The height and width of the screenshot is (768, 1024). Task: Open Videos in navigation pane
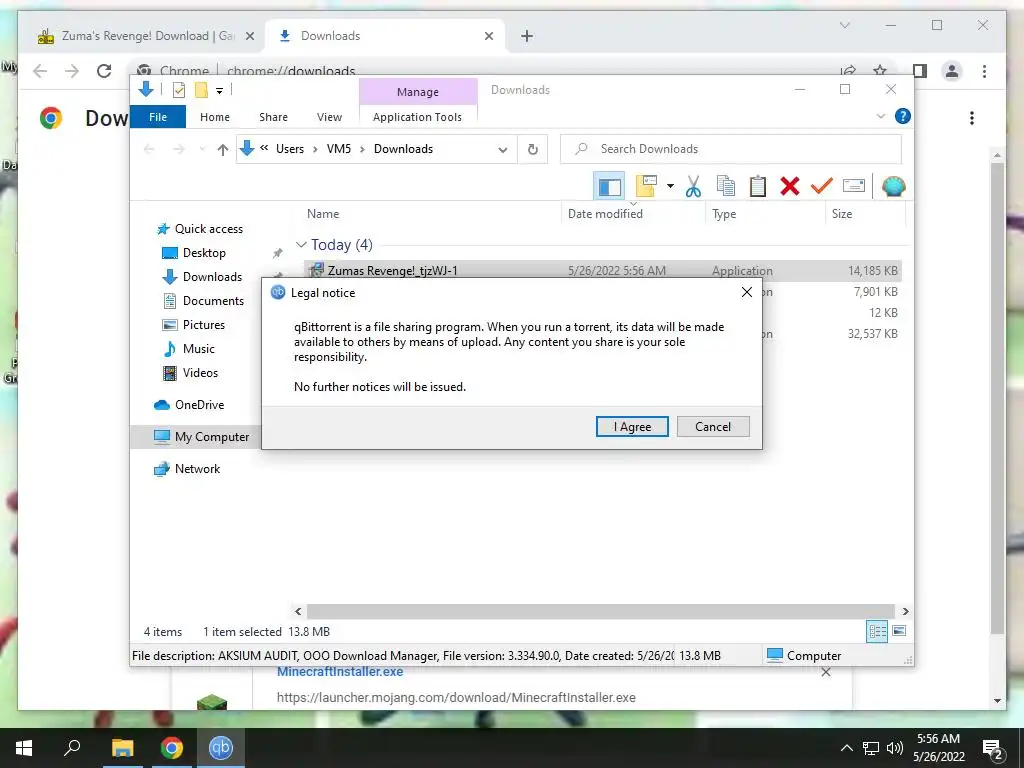[x=200, y=373]
